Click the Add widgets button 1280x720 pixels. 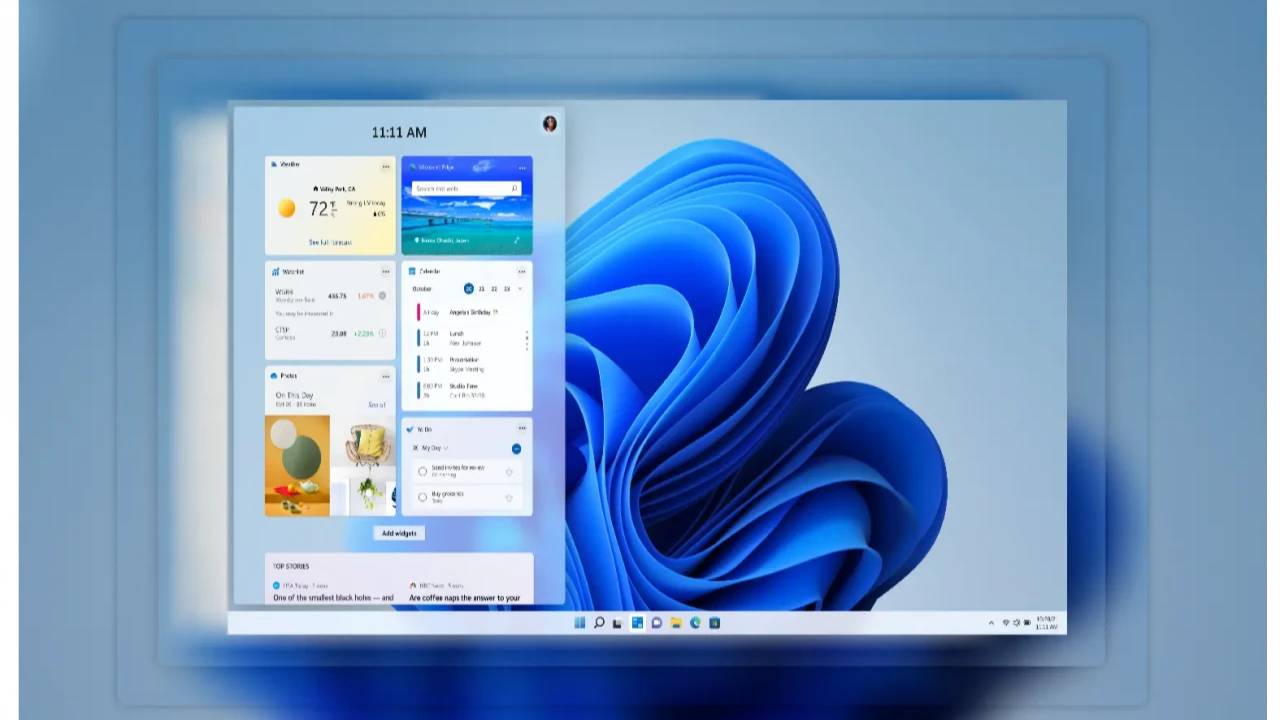click(x=399, y=533)
